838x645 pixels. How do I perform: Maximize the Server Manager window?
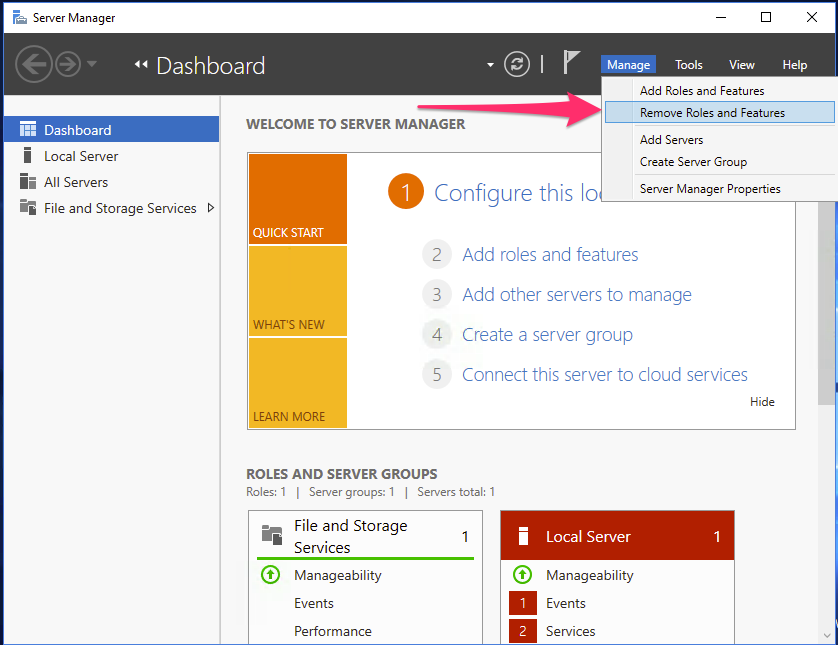click(766, 17)
